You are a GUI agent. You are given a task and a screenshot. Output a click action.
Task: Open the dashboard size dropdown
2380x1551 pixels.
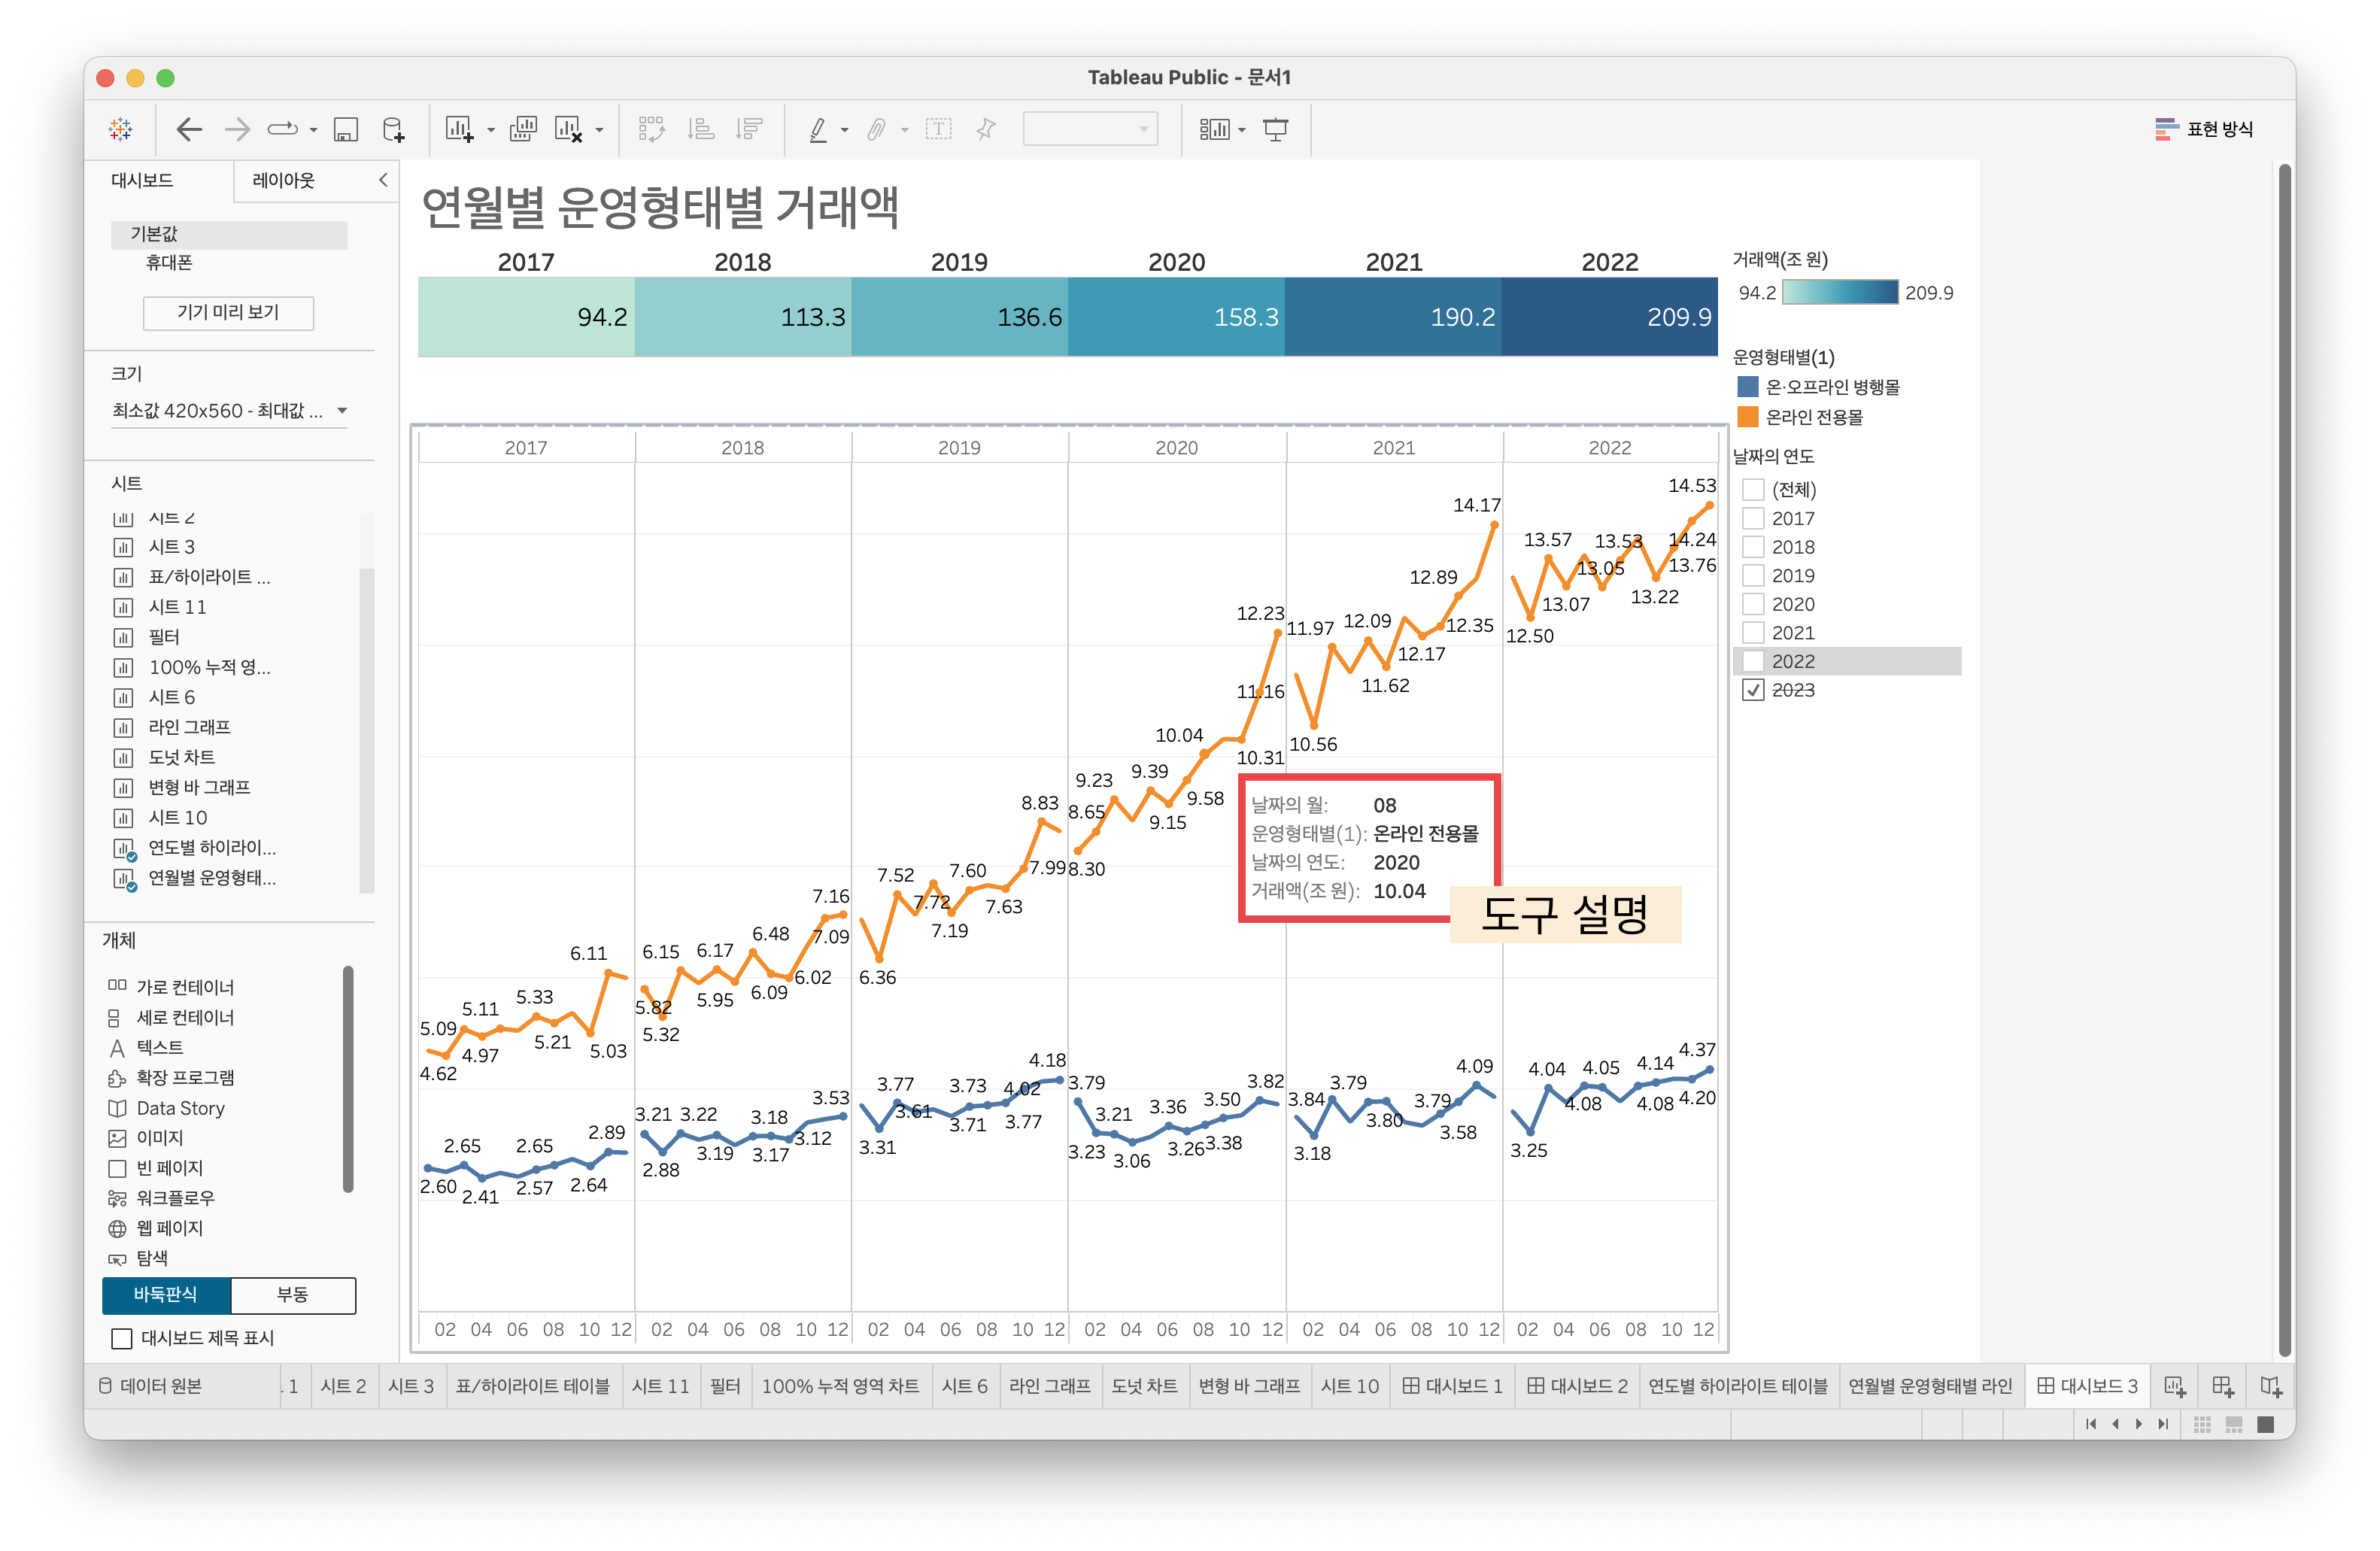[x=342, y=411]
